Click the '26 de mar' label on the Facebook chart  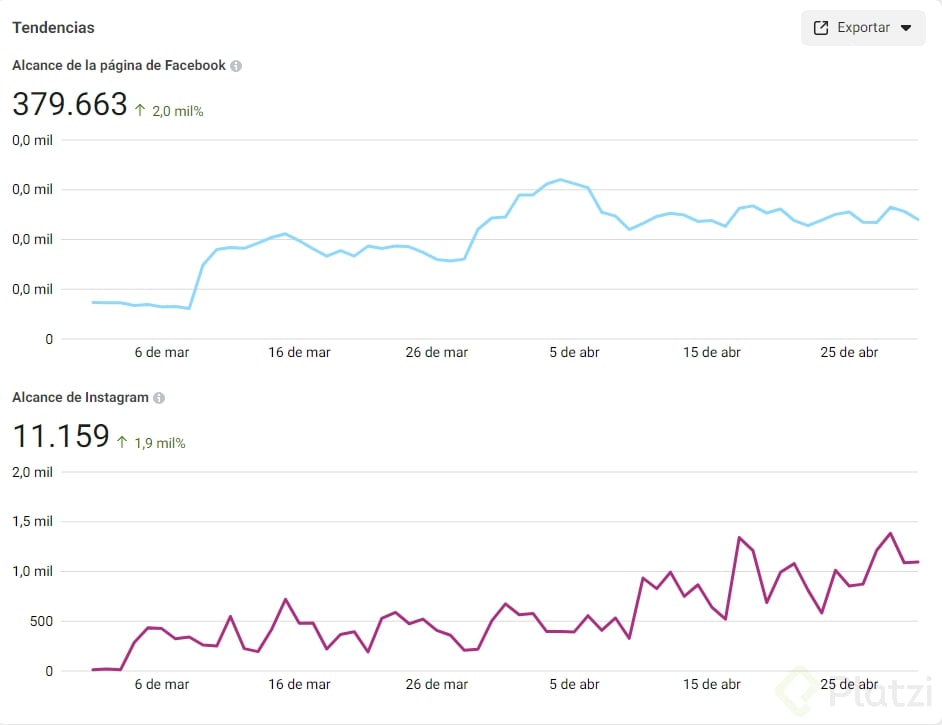(x=437, y=353)
